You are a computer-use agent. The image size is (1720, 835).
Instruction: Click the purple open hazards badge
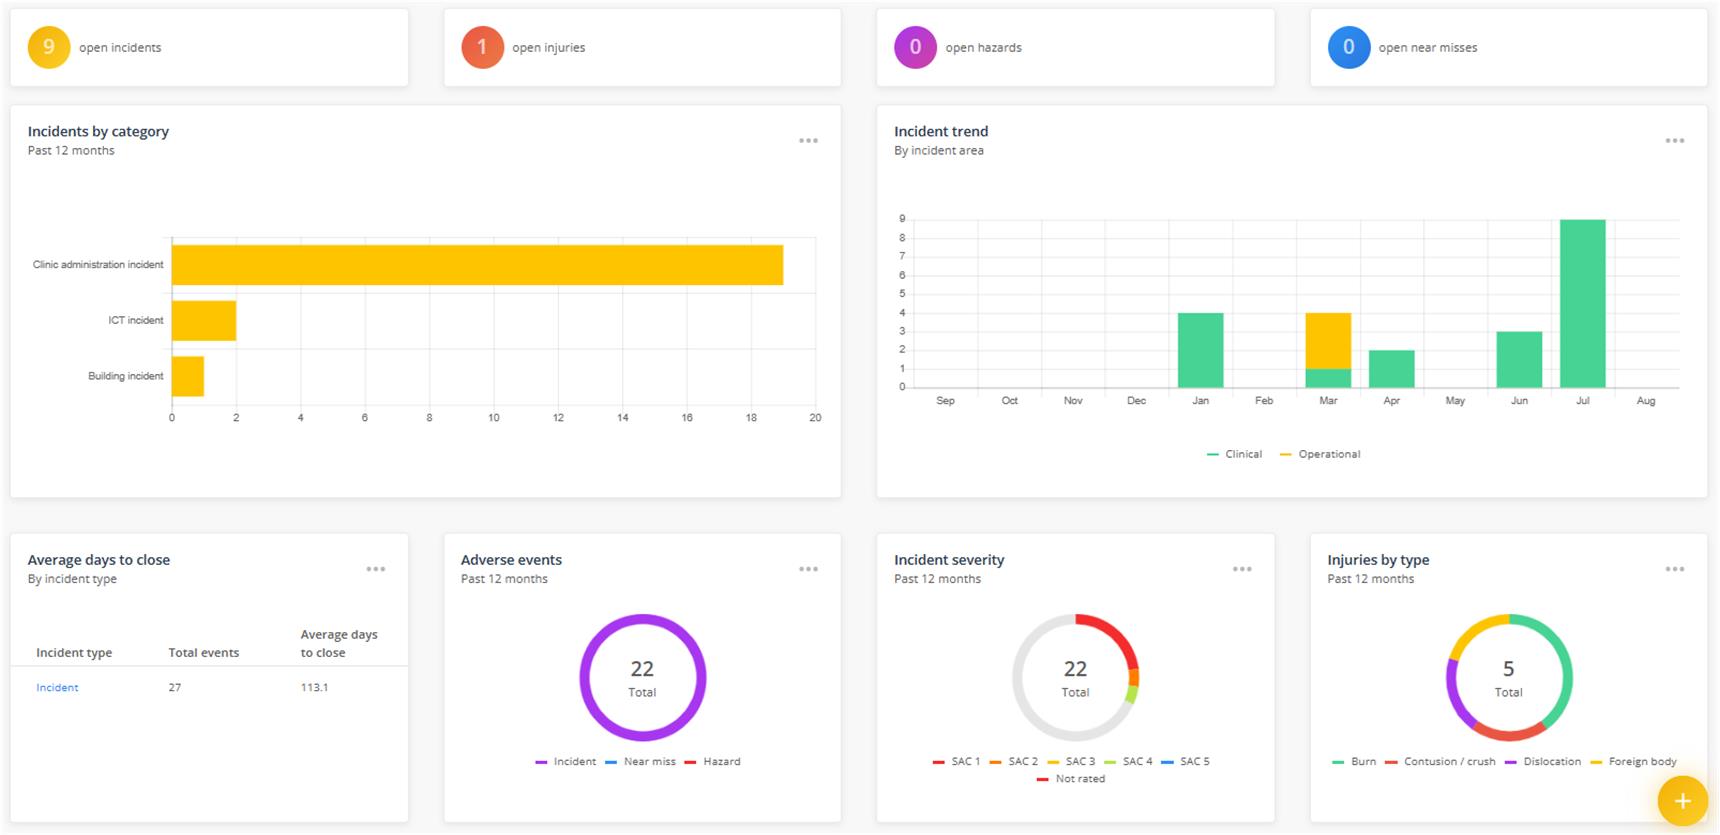pos(915,47)
